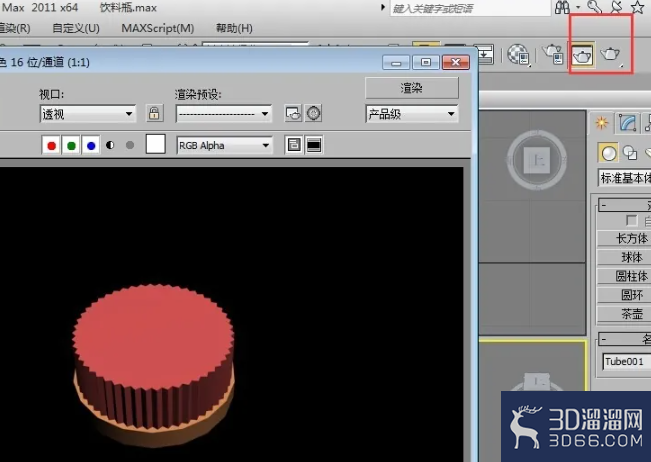Click the 饮料瓶.max file title text

pos(128,7)
